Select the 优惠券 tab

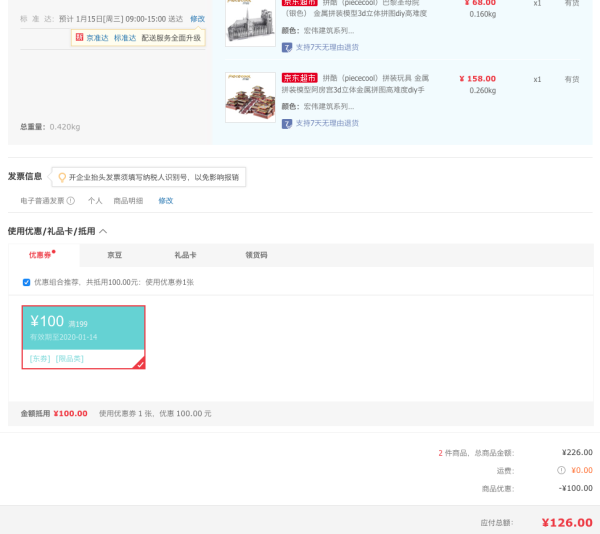[44, 255]
